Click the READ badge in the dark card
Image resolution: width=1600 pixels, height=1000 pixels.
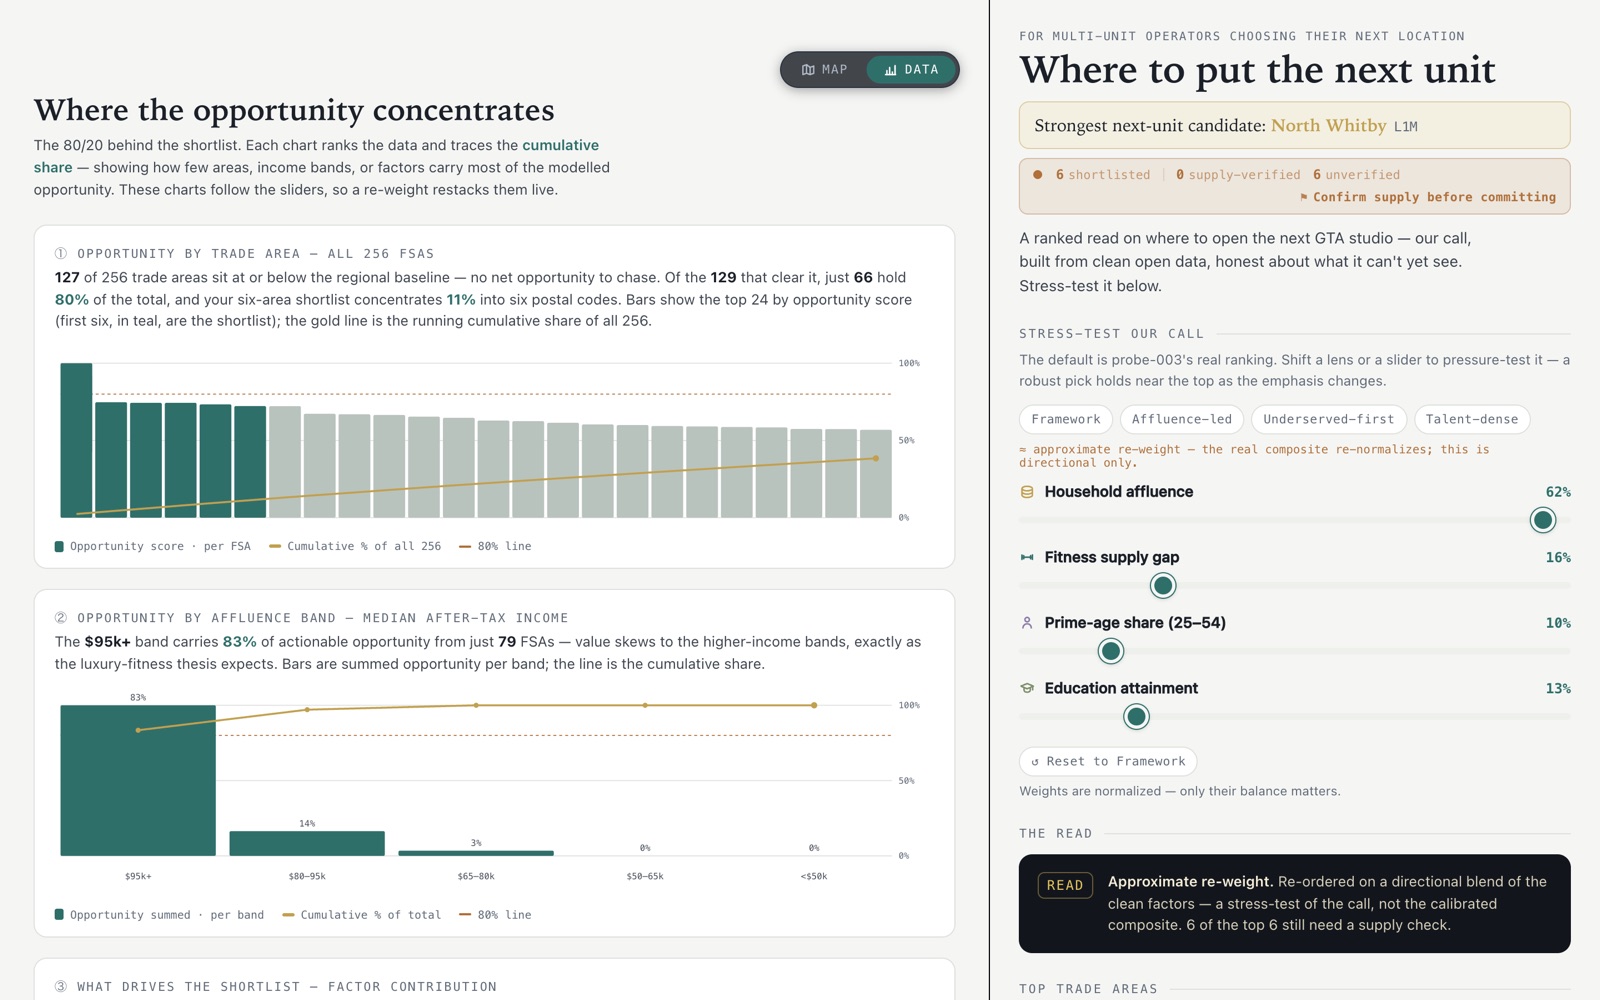[x=1065, y=885]
